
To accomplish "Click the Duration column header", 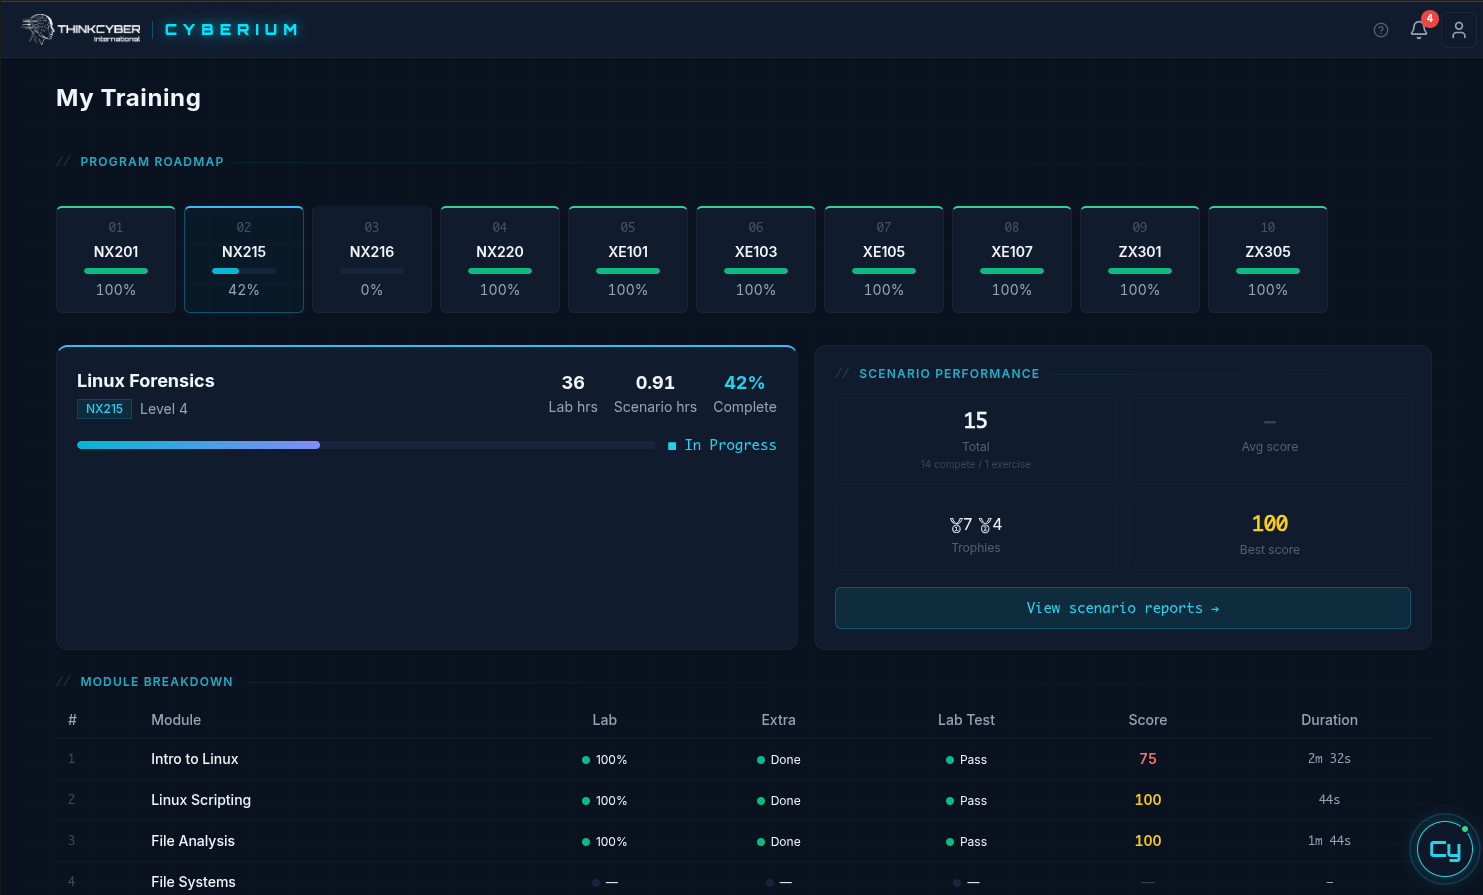I will 1329,720.
